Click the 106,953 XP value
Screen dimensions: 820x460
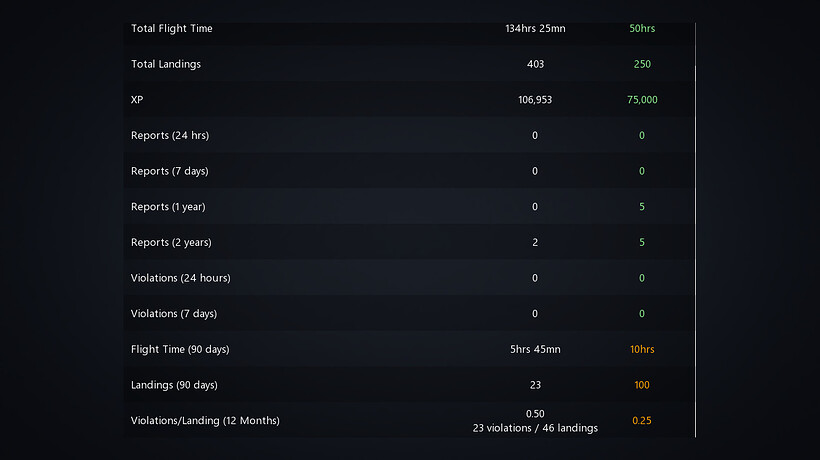pyautogui.click(x=535, y=100)
